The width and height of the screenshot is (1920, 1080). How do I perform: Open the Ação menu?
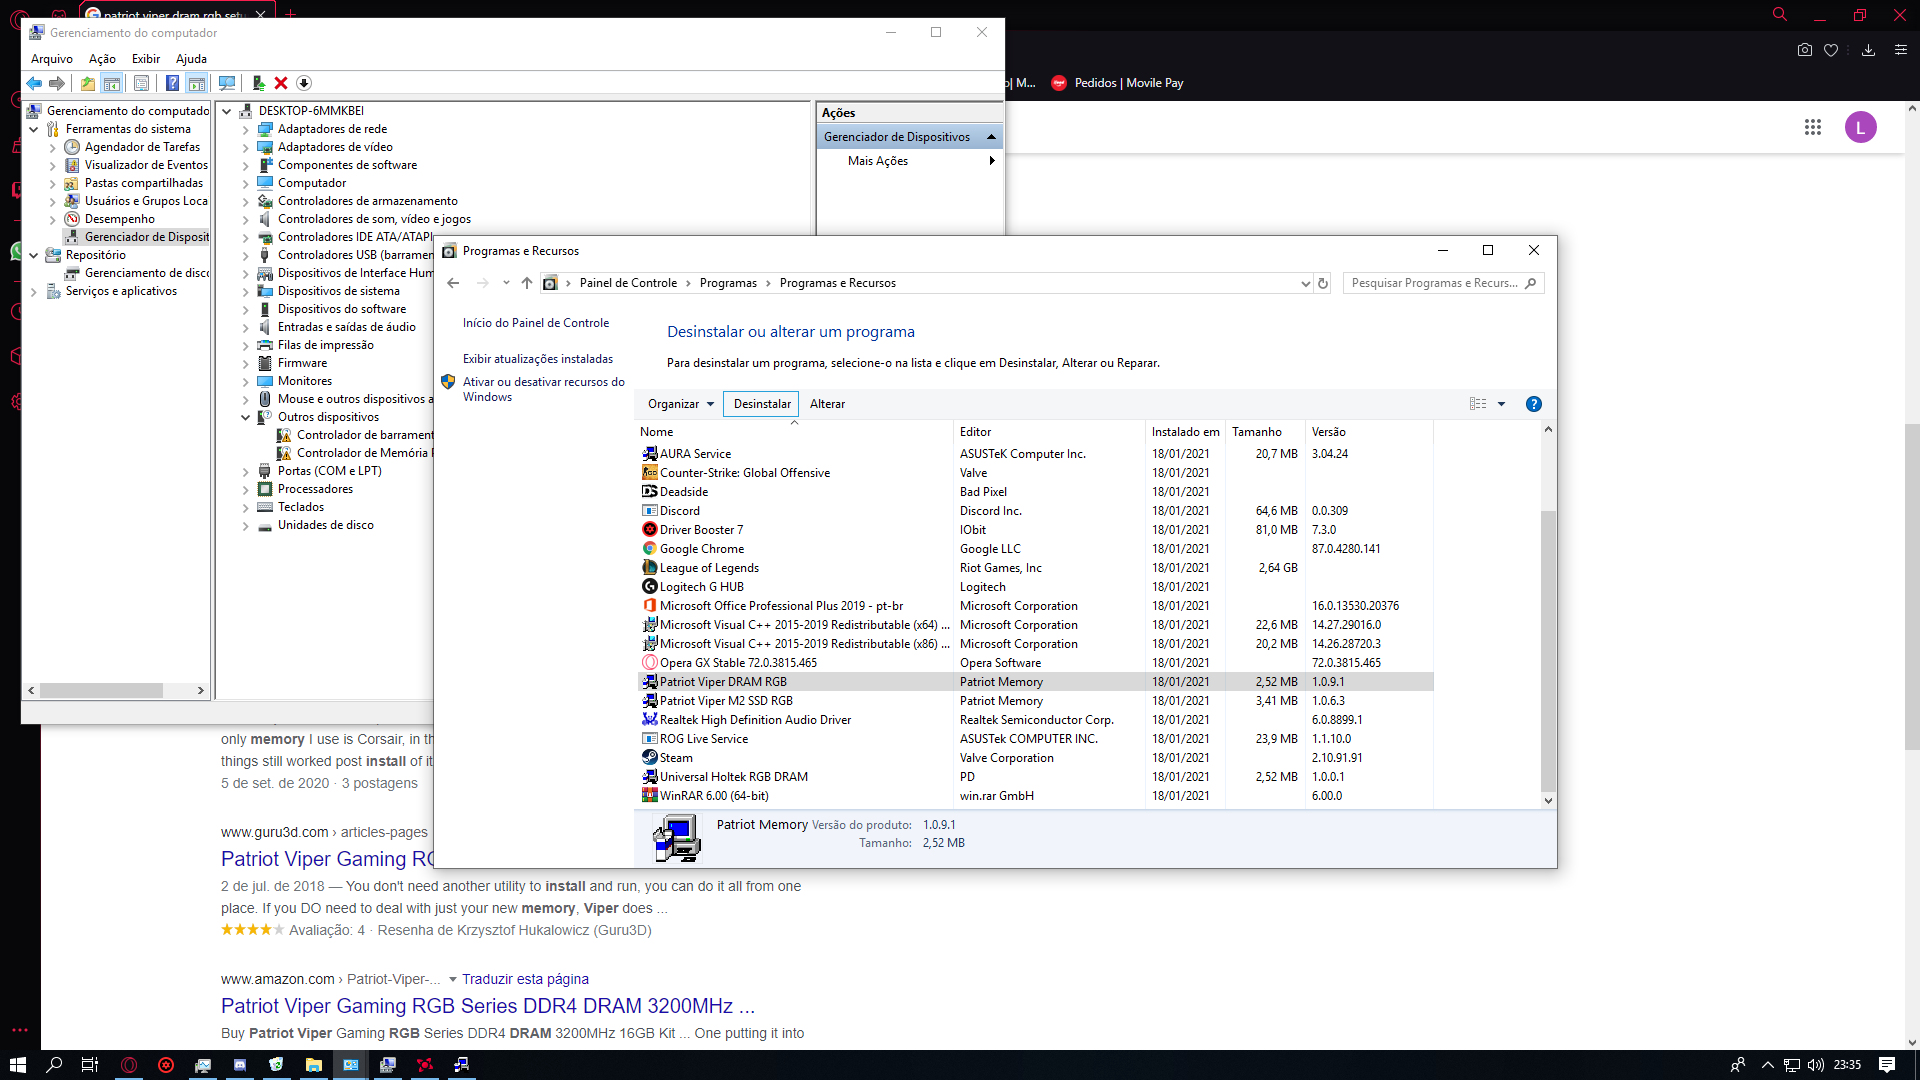[x=102, y=59]
